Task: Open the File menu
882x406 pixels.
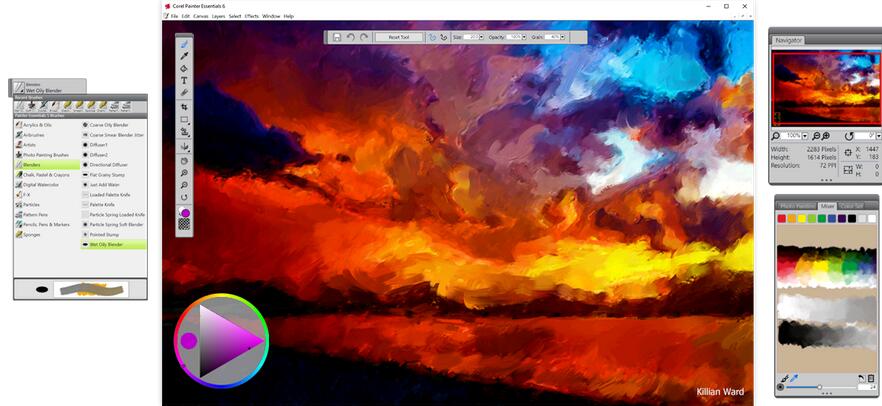Action: point(174,16)
